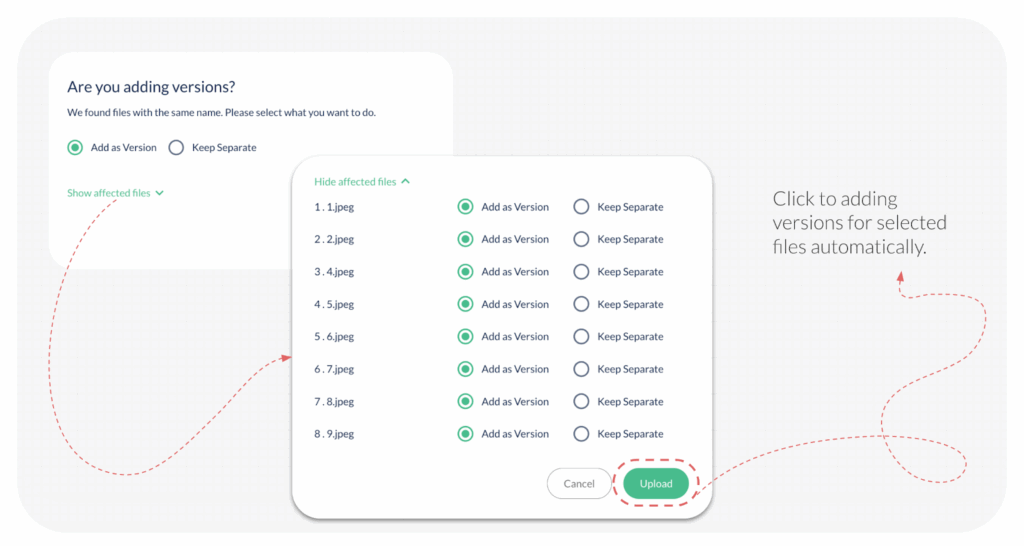1024x547 pixels.
Task: Select 'Add as Version' for 4.jpeg
Action: 465,272
